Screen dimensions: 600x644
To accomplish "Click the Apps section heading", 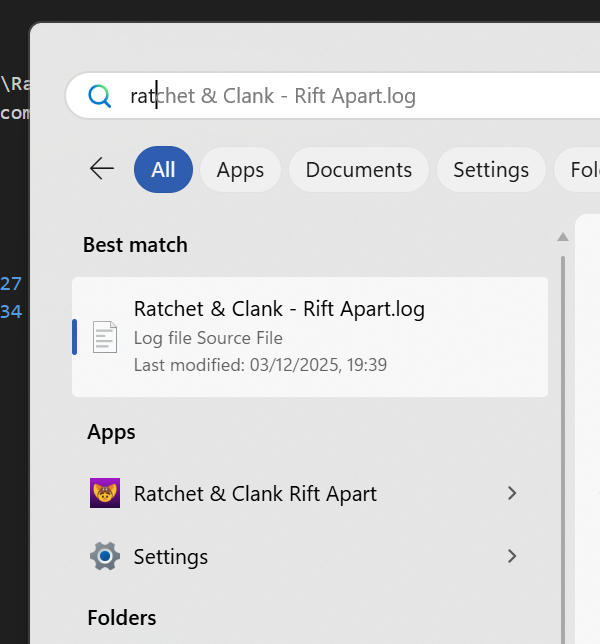I will 111,432.
